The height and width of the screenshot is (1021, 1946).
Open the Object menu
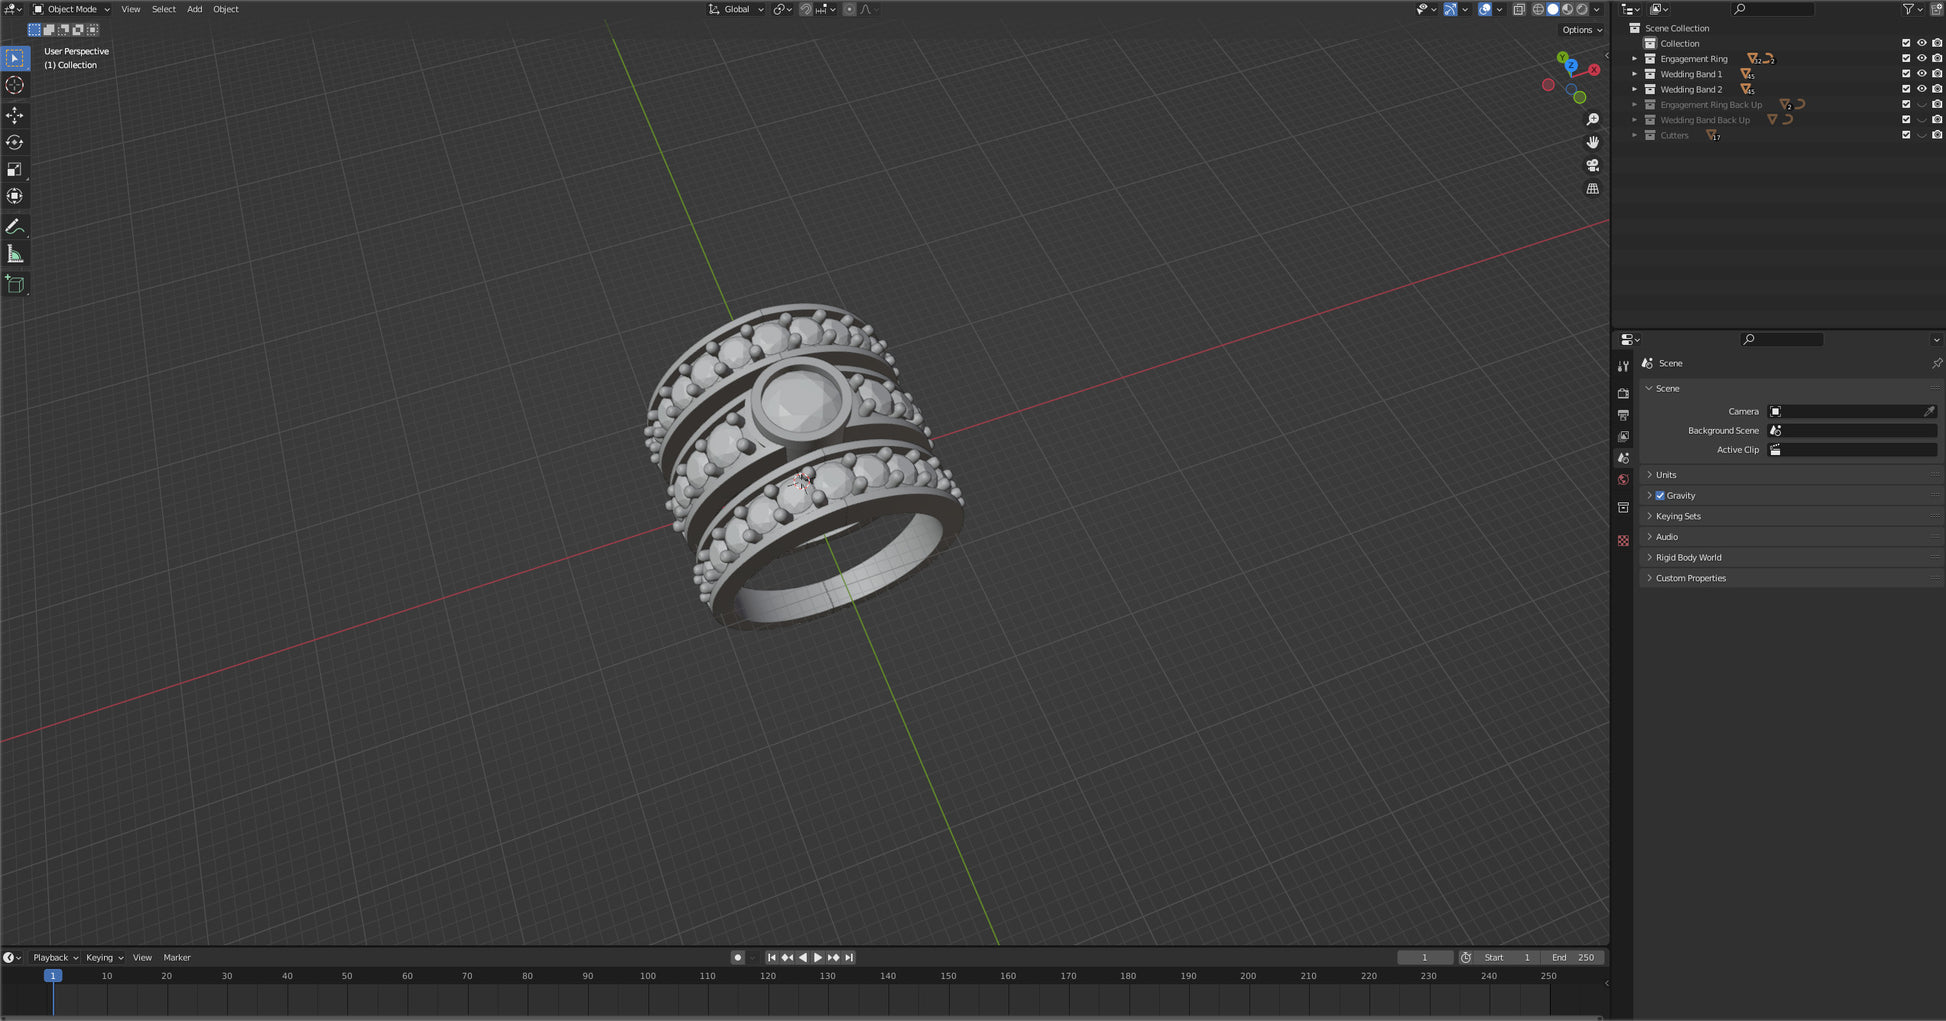(226, 9)
